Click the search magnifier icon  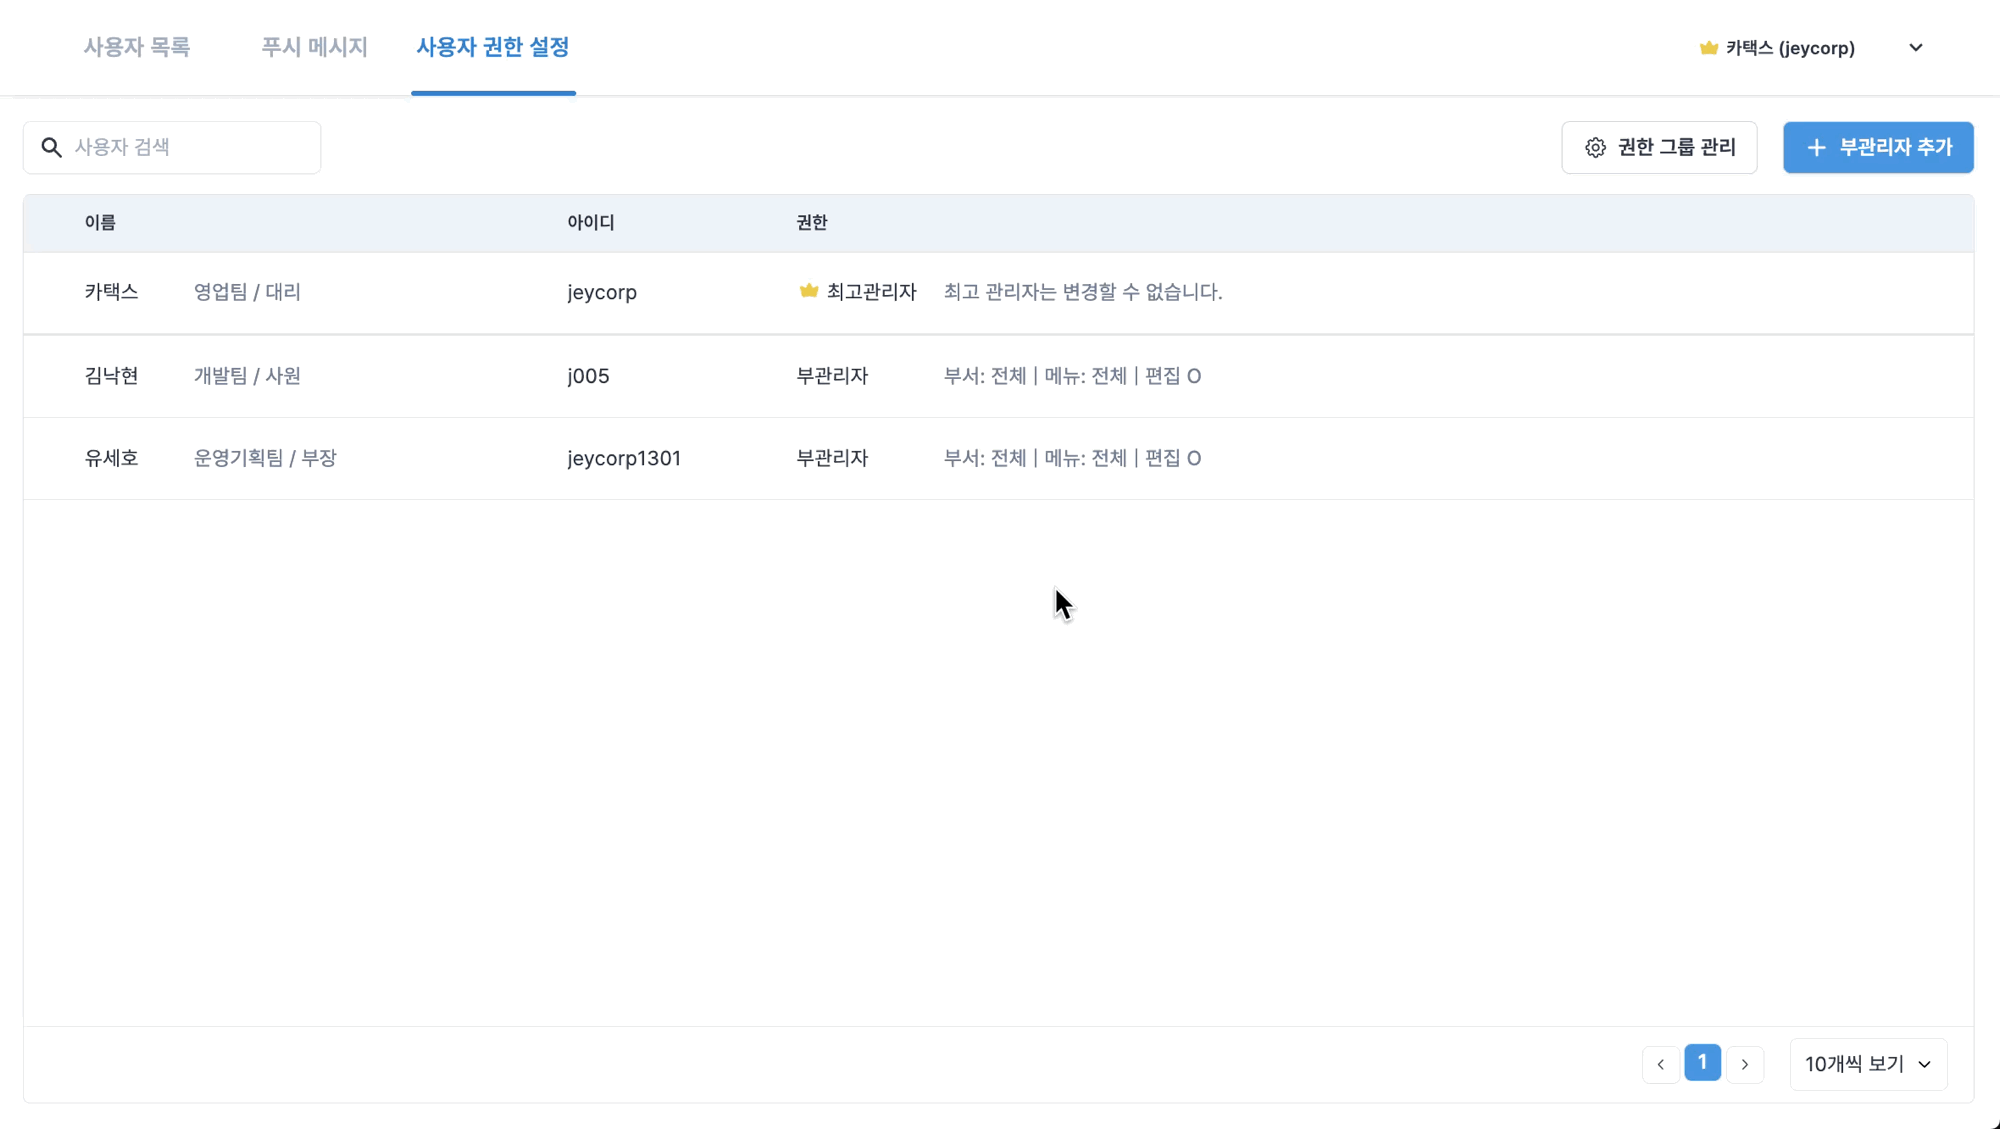52,148
